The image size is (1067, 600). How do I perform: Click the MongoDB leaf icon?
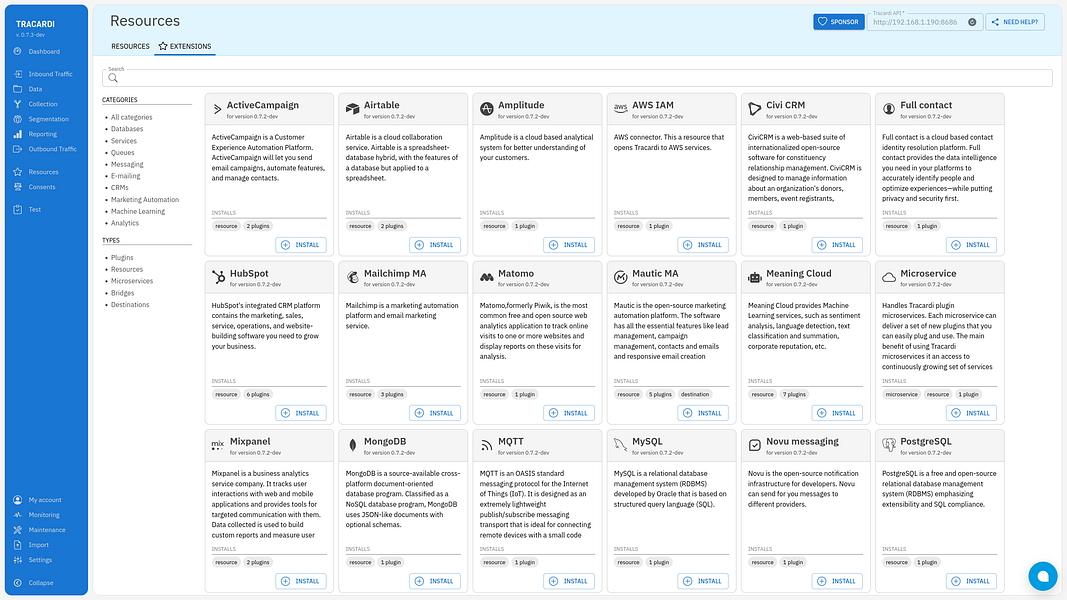352,445
